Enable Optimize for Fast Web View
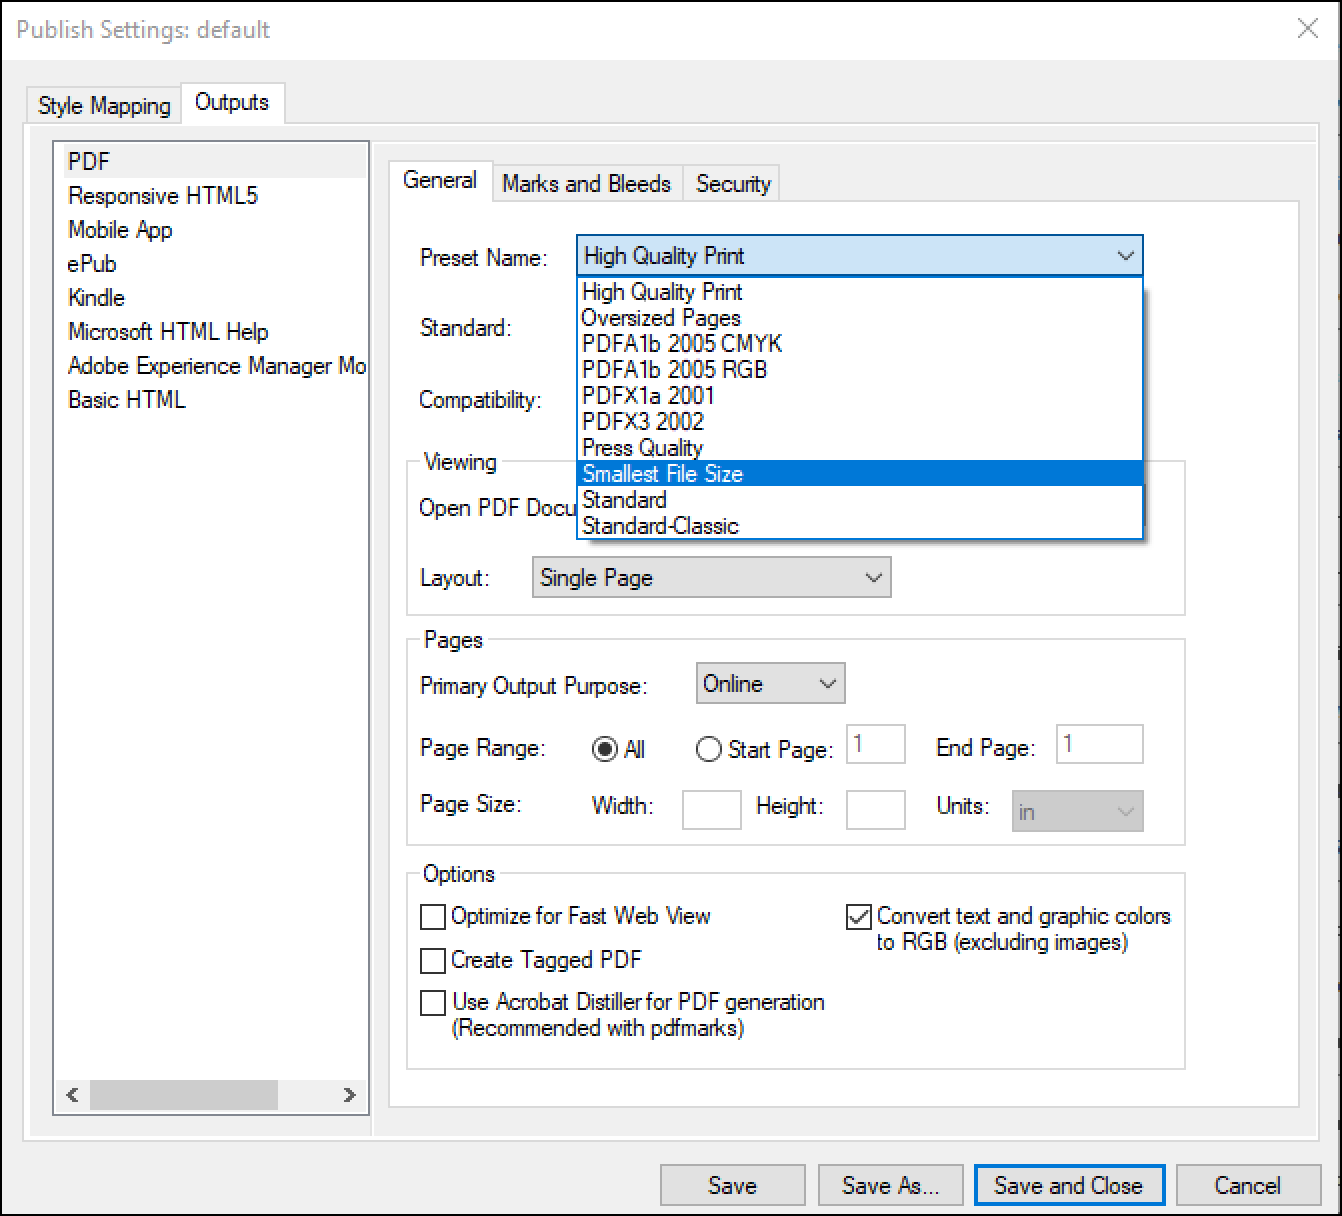1342x1216 pixels. point(432,916)
